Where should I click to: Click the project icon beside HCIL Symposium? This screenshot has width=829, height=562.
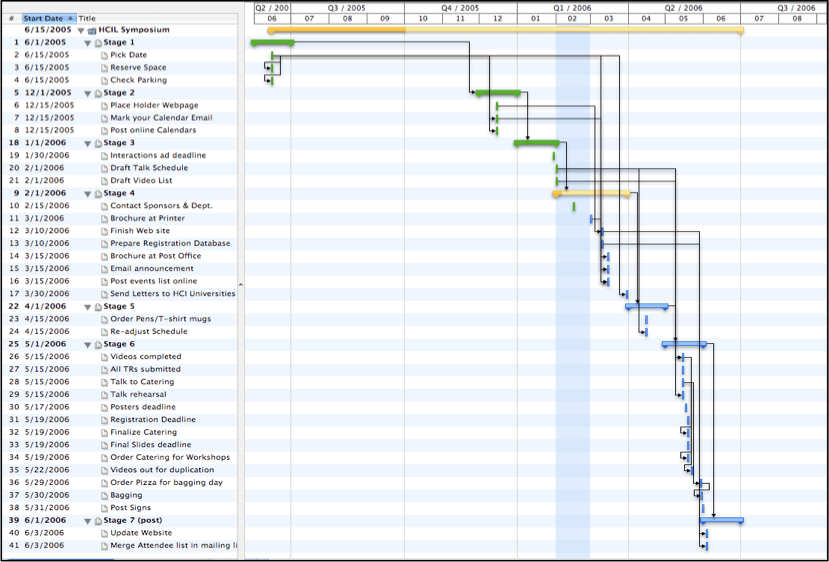pyautogui.click(x=92, y=31)
